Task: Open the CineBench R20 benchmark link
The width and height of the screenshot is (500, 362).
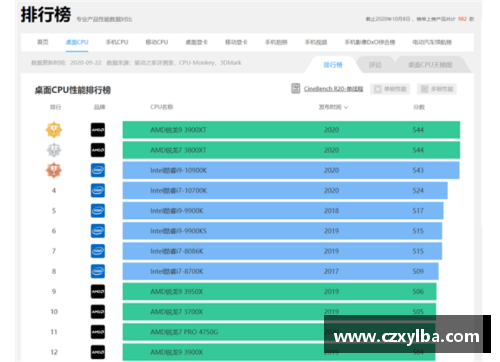Action: [333, 89]
